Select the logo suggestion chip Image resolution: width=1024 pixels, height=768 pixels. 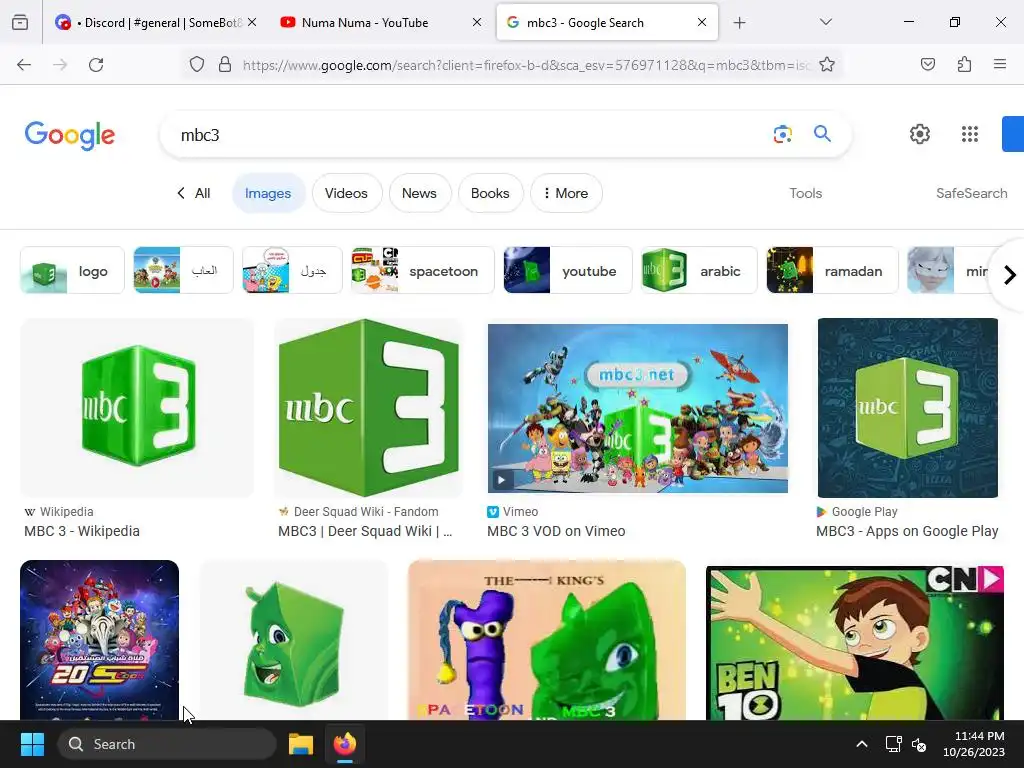(72, 270)
